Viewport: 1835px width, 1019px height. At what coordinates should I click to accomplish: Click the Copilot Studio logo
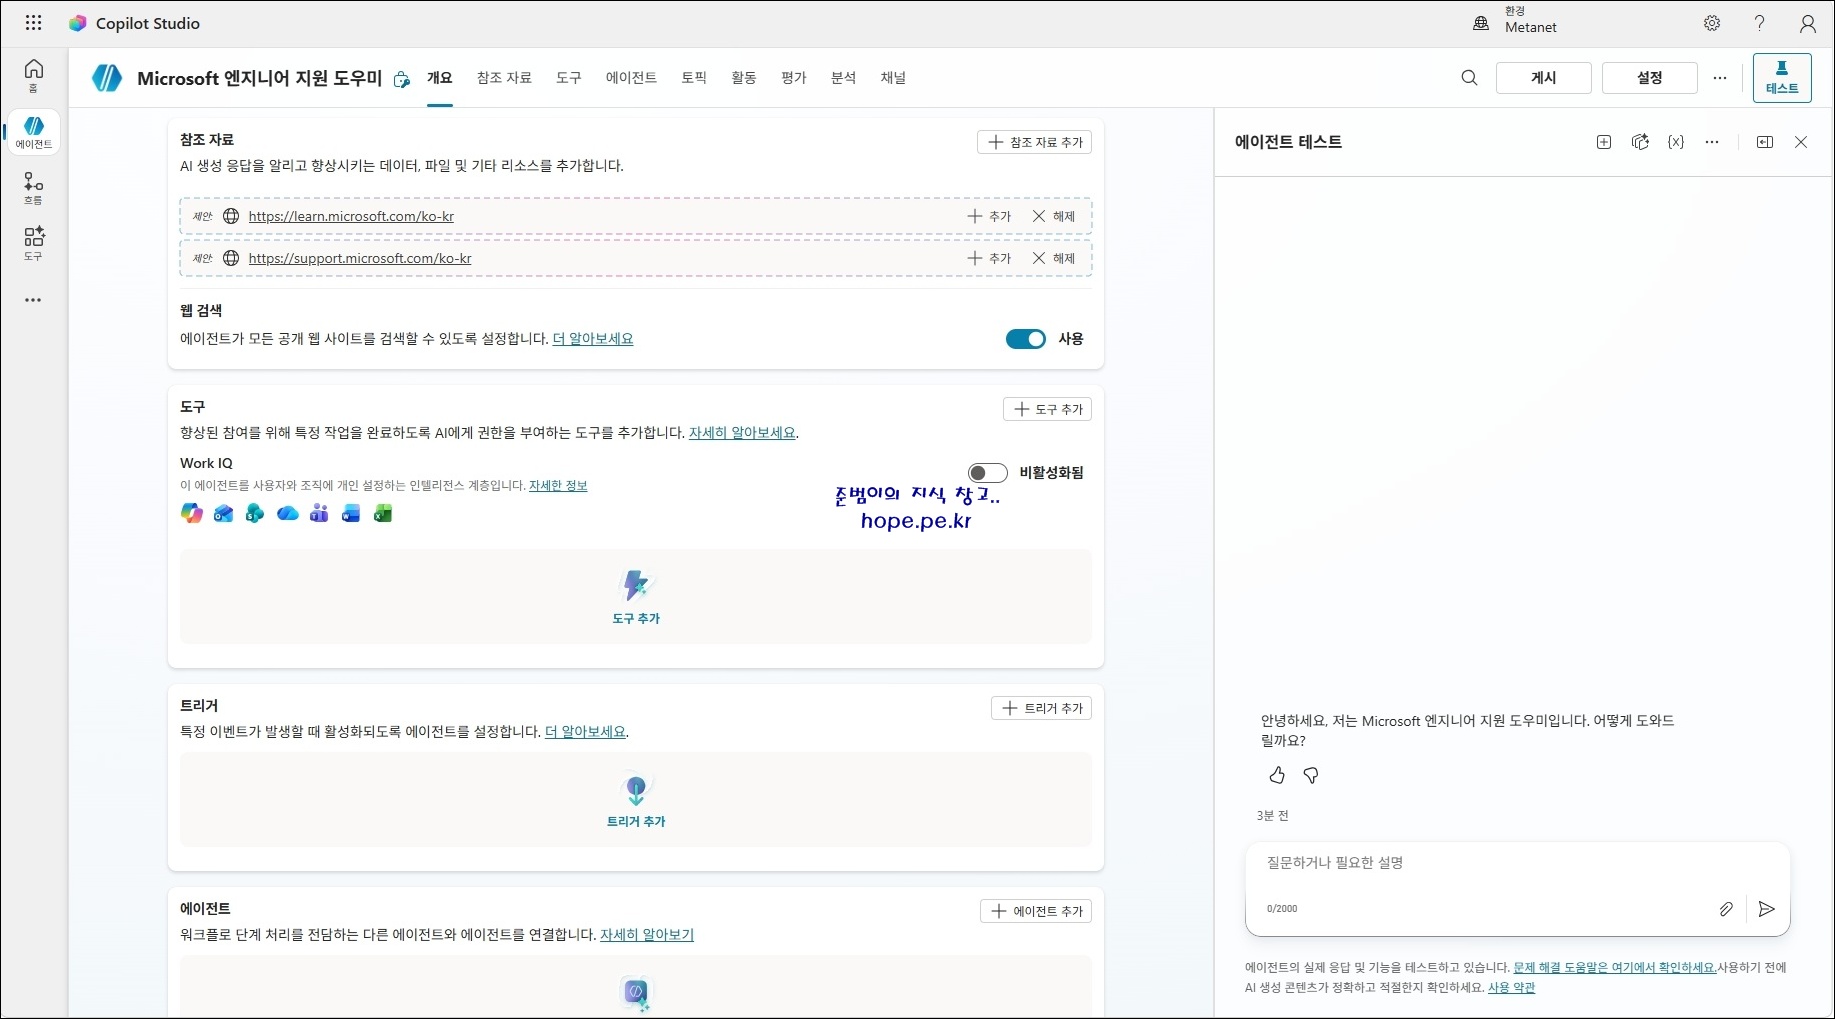[77, 23]
